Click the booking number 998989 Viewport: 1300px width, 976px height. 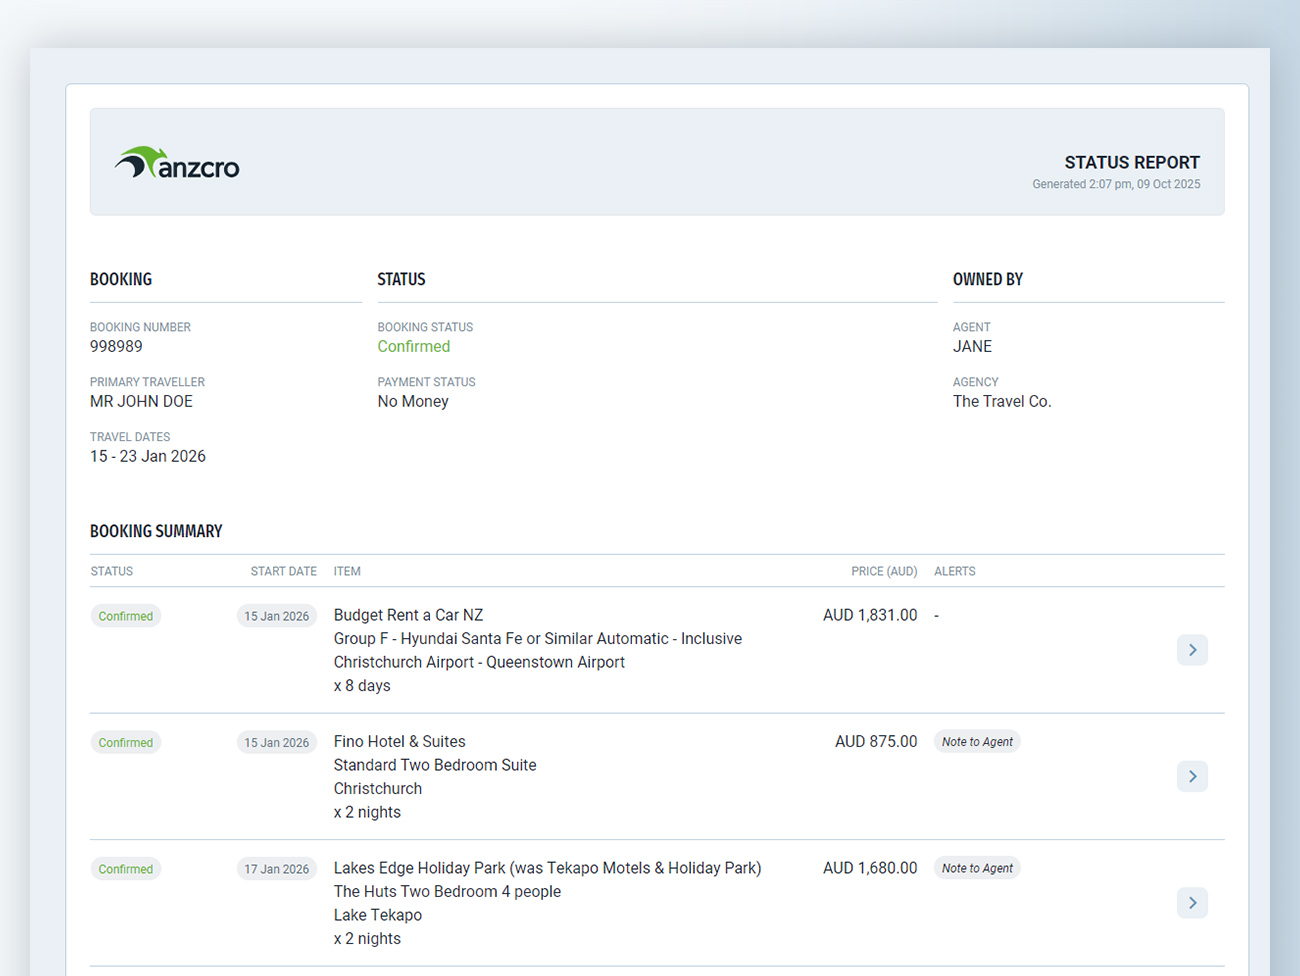(116, 346)
